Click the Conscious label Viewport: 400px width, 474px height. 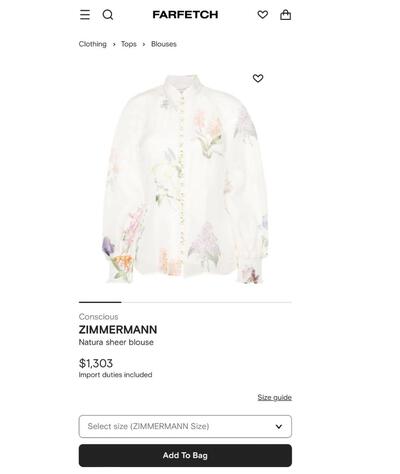pos(99,317)
